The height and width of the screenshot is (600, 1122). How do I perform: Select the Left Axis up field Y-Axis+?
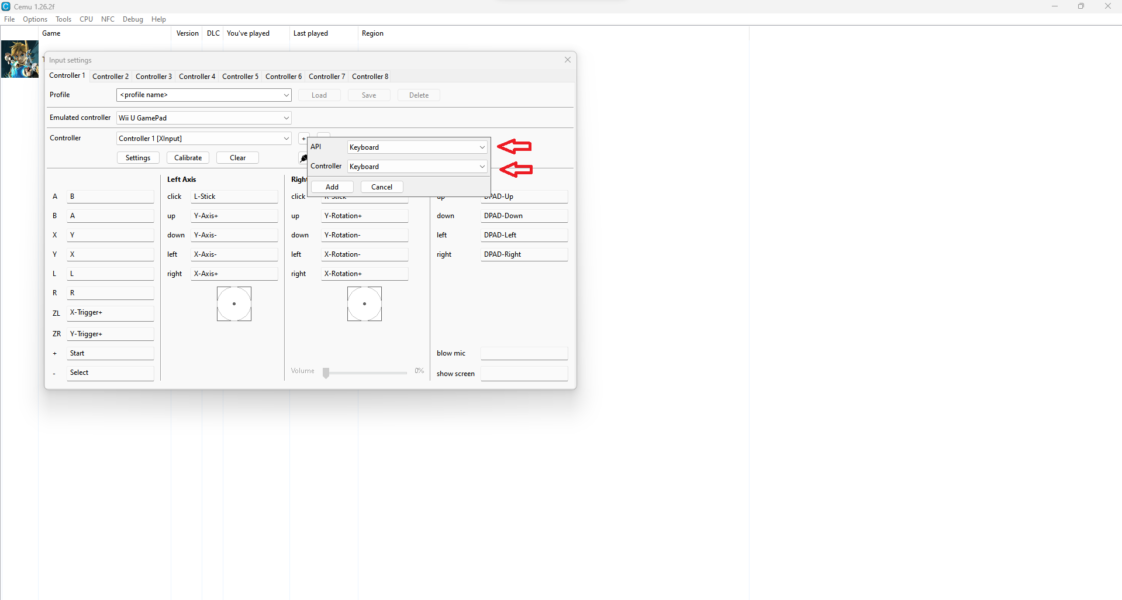234,216
